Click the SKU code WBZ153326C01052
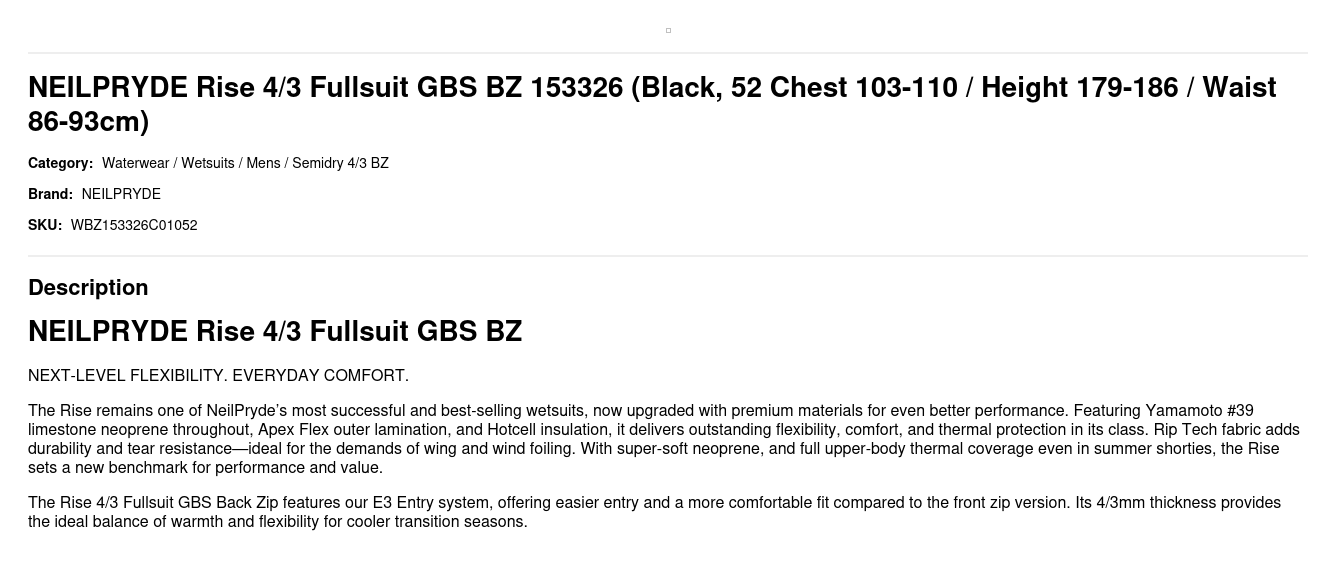 (134, 225)
